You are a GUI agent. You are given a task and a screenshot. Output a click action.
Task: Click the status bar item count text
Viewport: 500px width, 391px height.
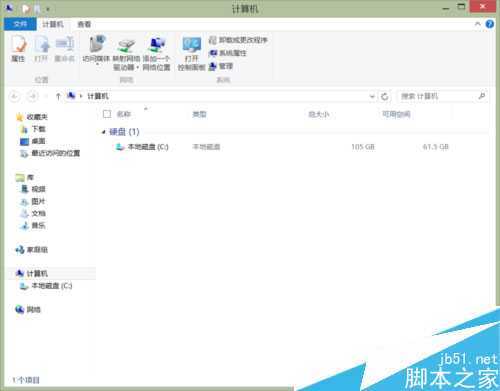tap(26, 380)
